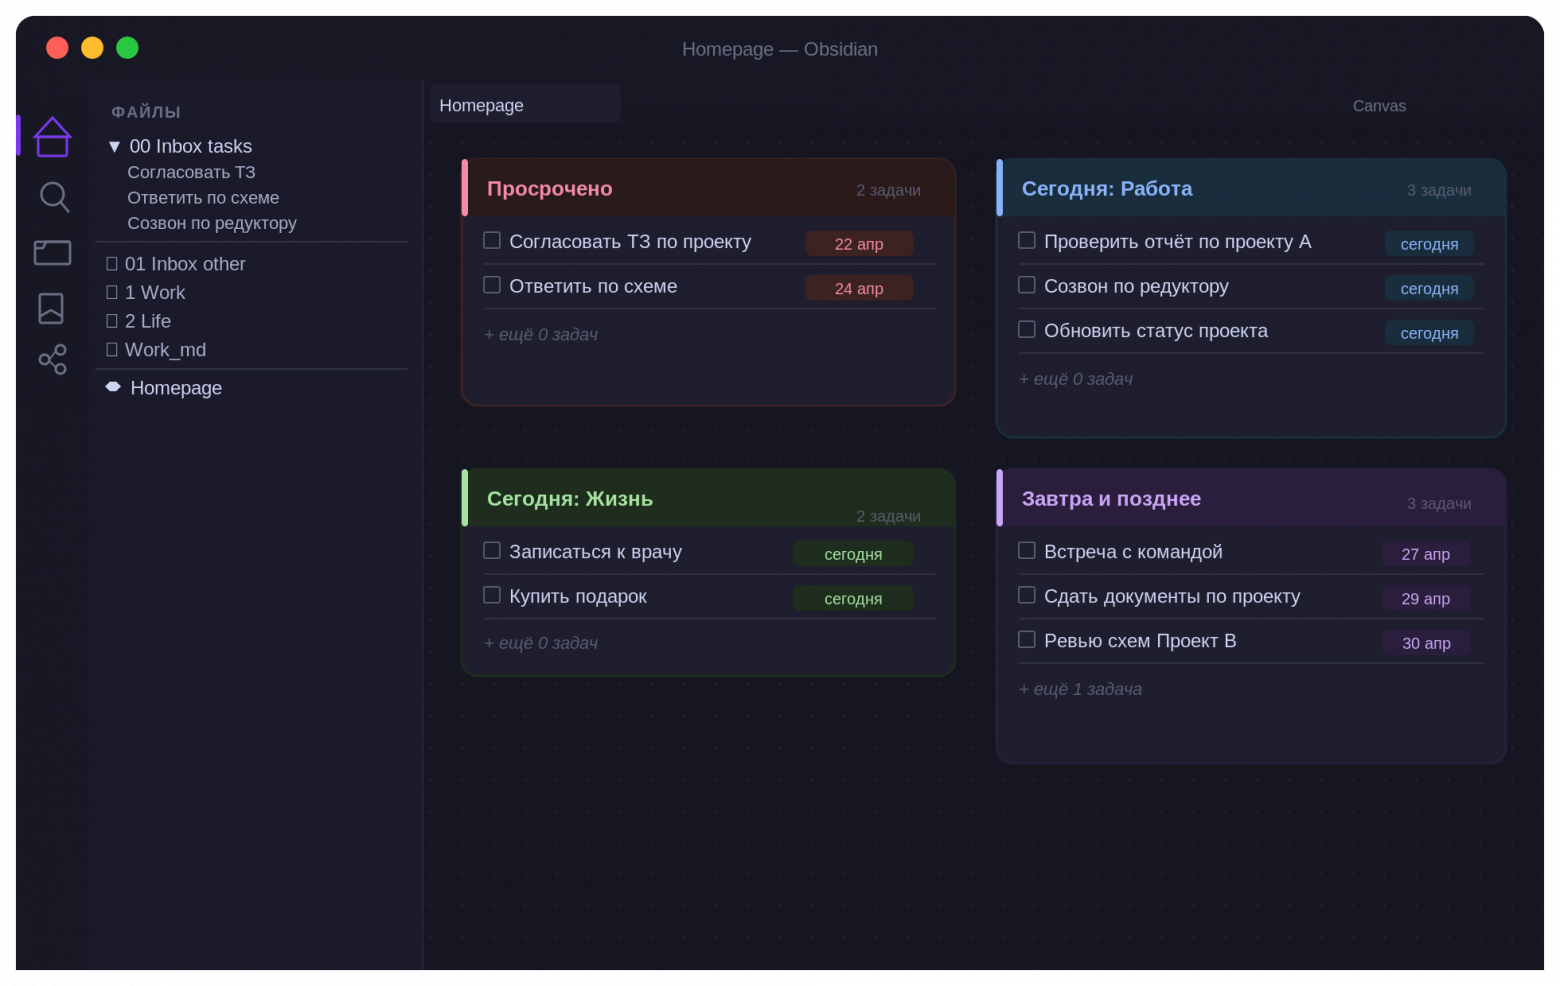Collapse the '00 Inbox tasks' folder
This screenshot has width=1560, height=986.
click(114, 147)
